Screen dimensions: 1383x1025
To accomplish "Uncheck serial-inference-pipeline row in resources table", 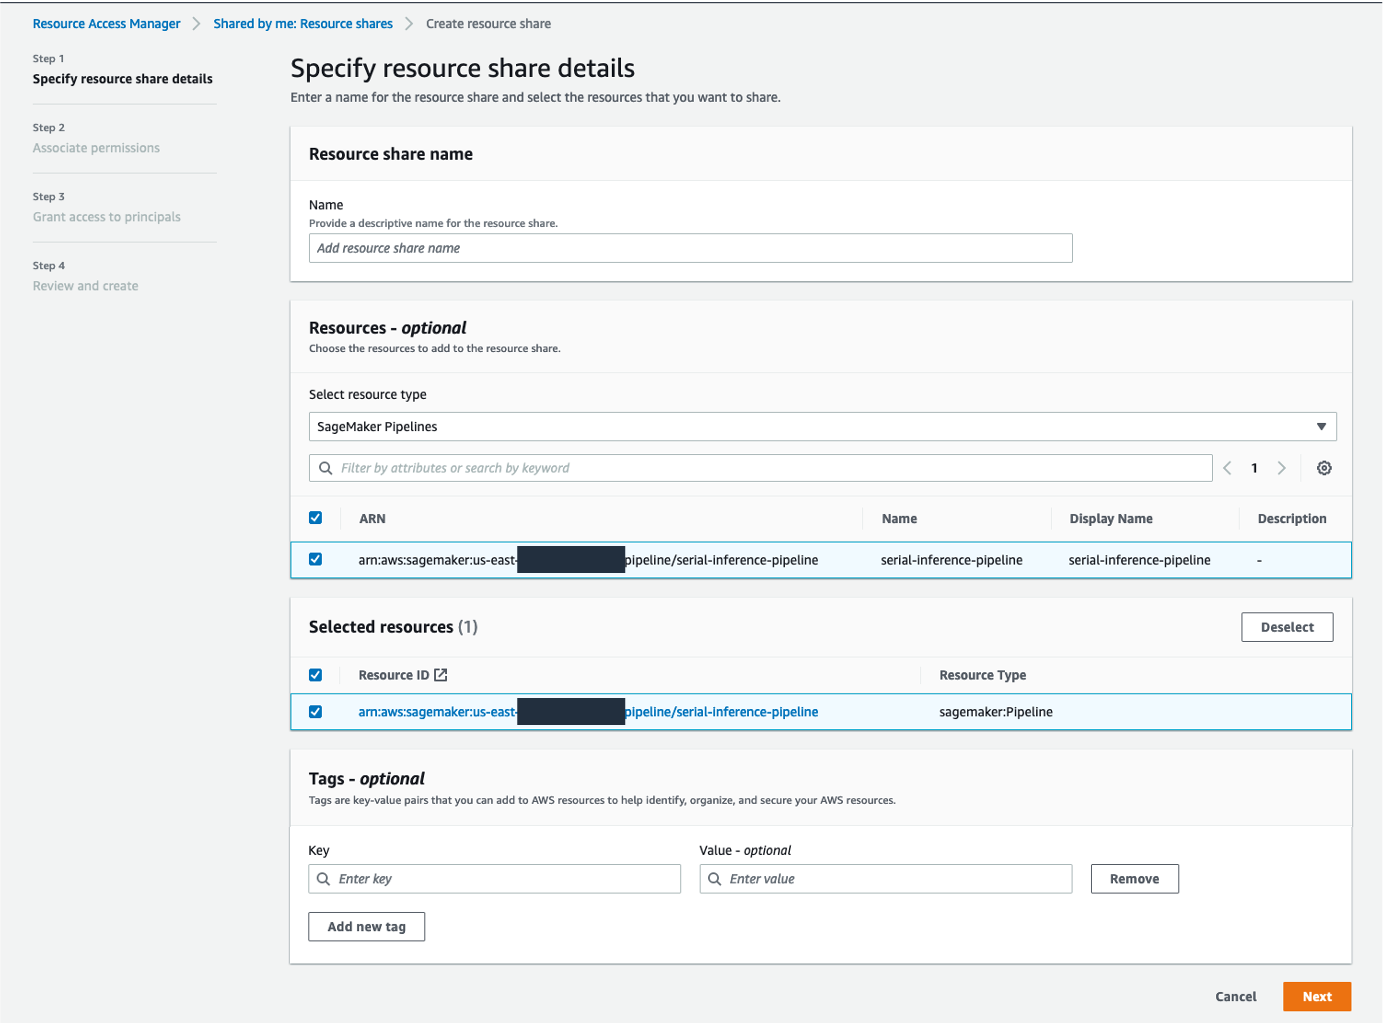I will click(x=316, y=560).
